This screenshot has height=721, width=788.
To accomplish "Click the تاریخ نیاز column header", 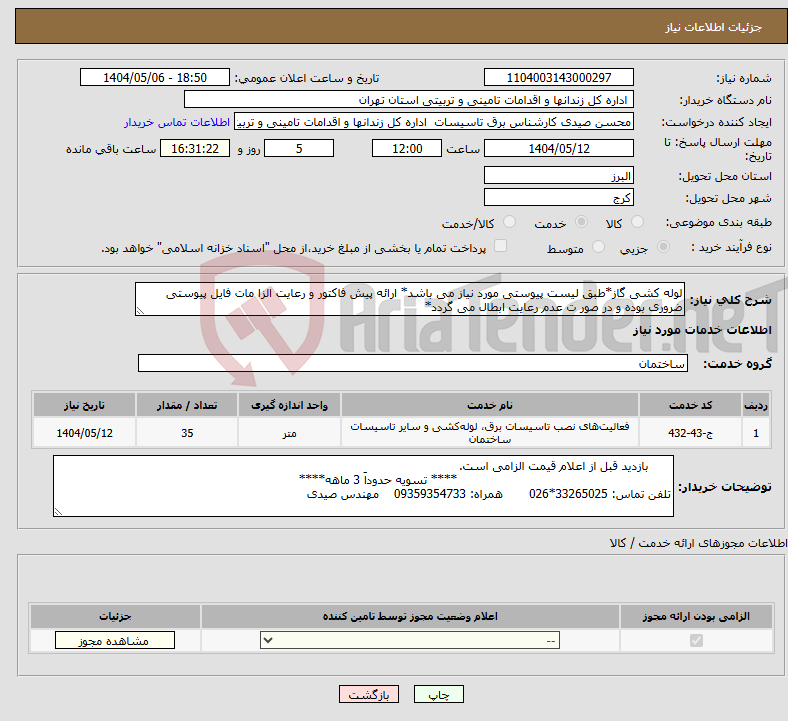I will point(84,405).
